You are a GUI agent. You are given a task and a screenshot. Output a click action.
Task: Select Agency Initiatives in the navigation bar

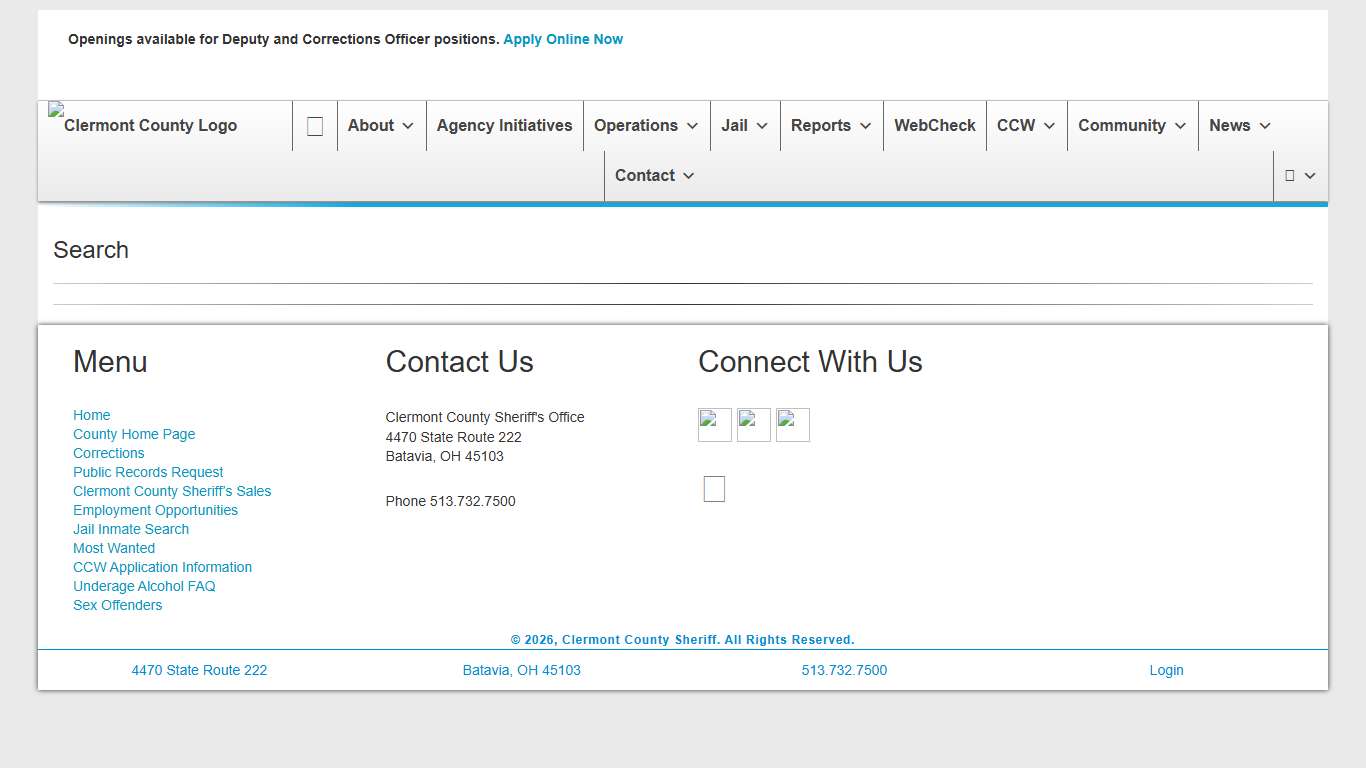(505, 126)
